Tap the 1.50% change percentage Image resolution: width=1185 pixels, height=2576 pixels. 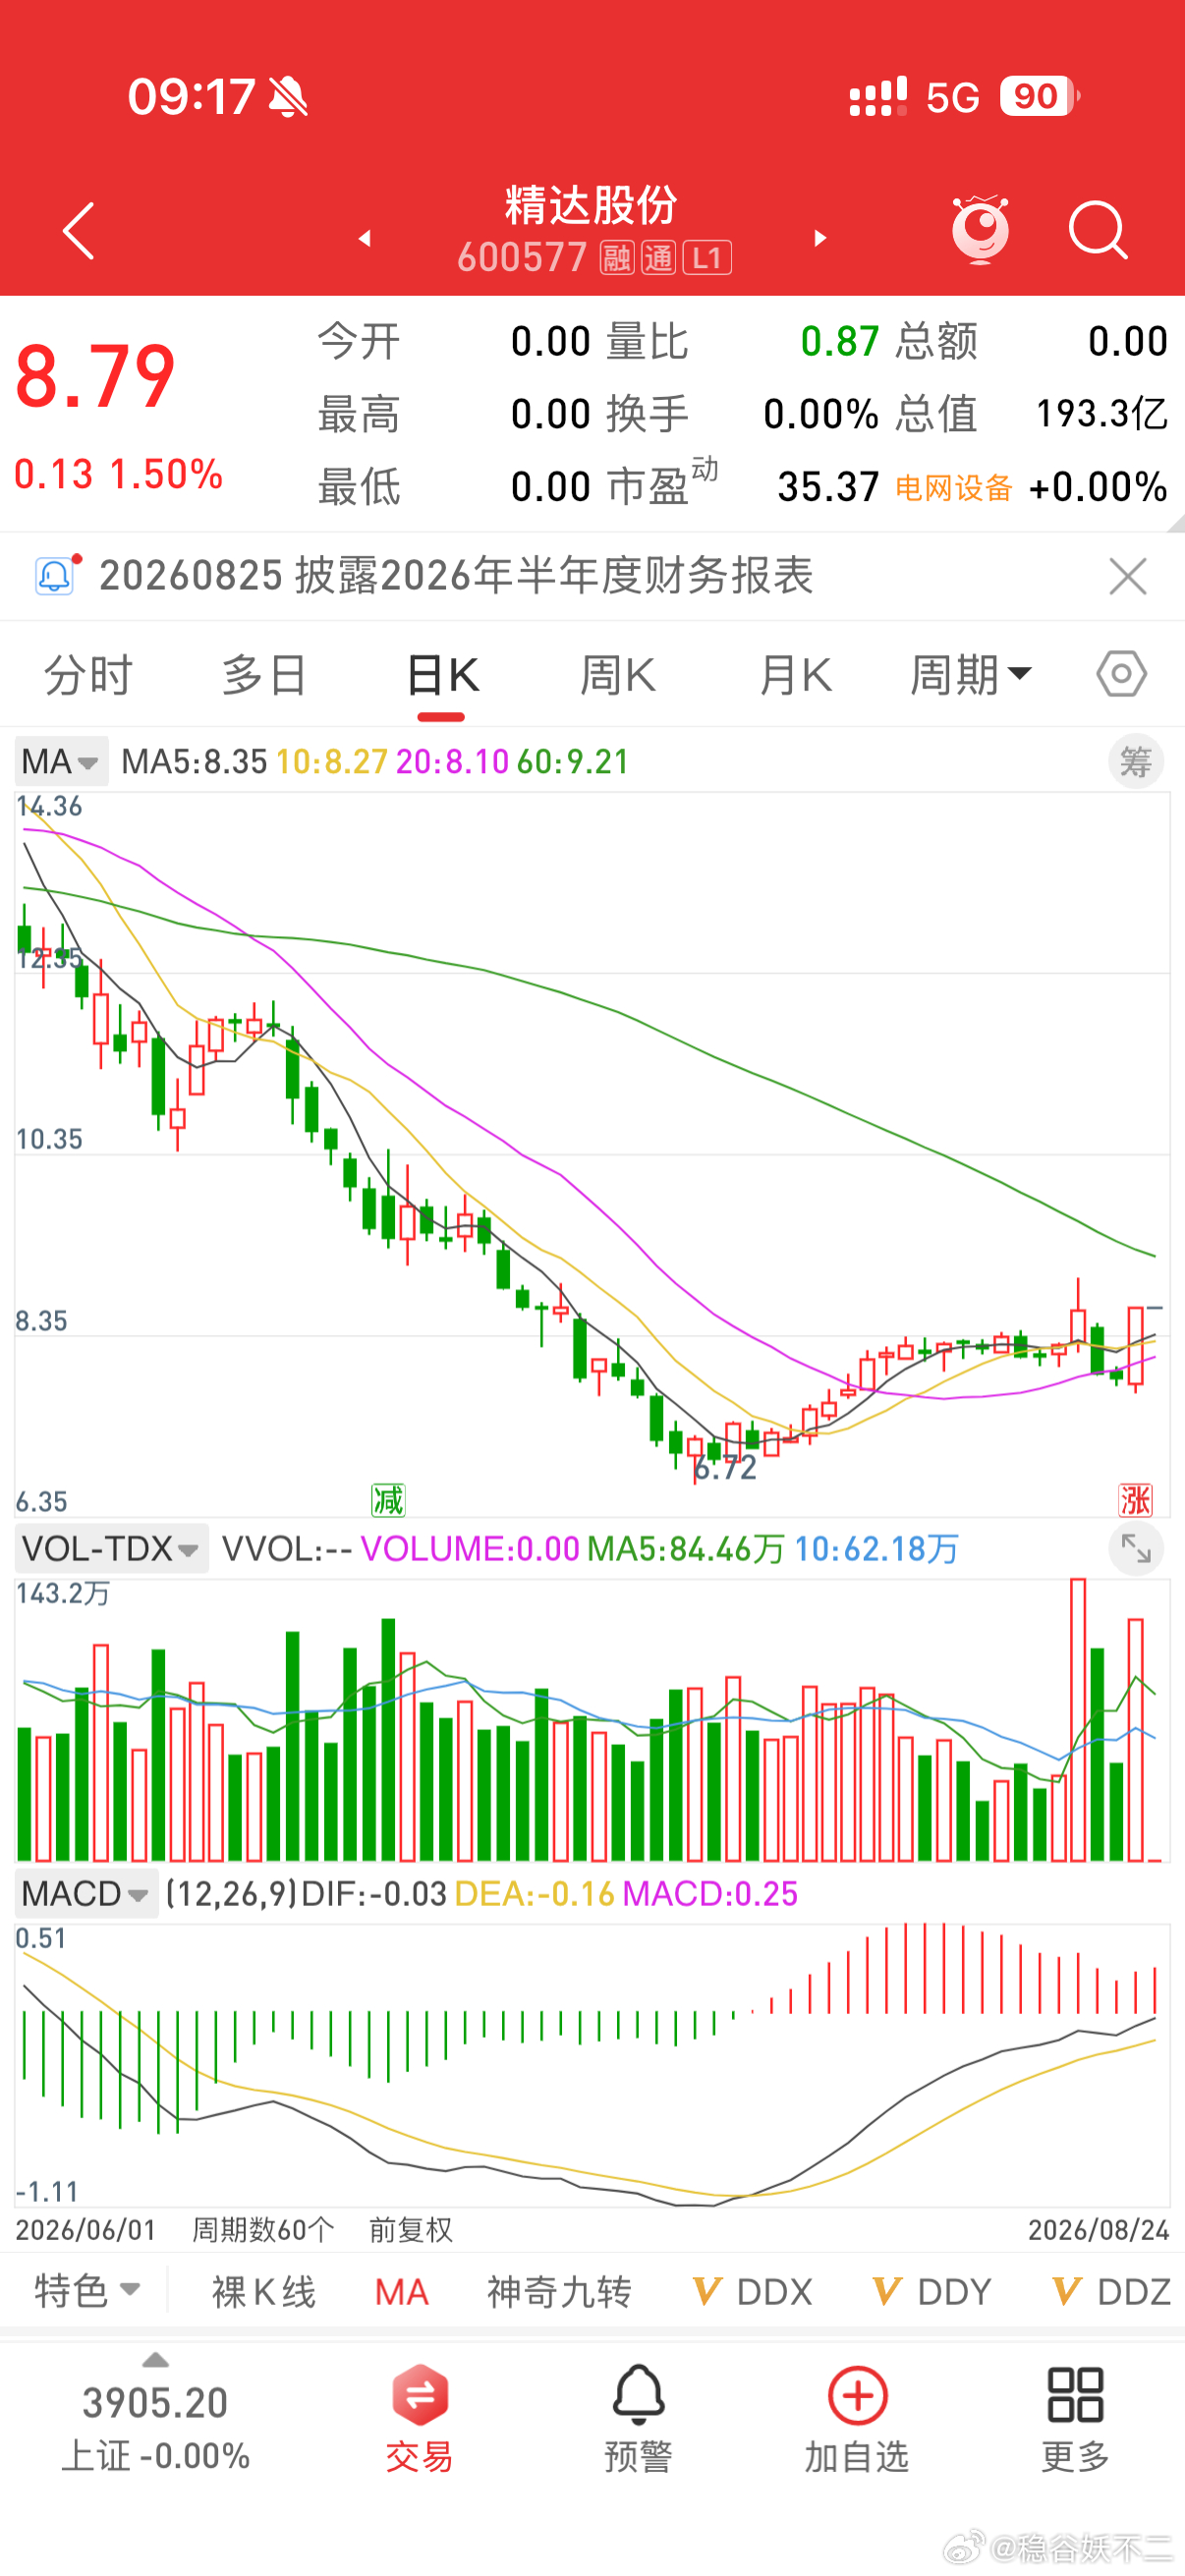166,474
